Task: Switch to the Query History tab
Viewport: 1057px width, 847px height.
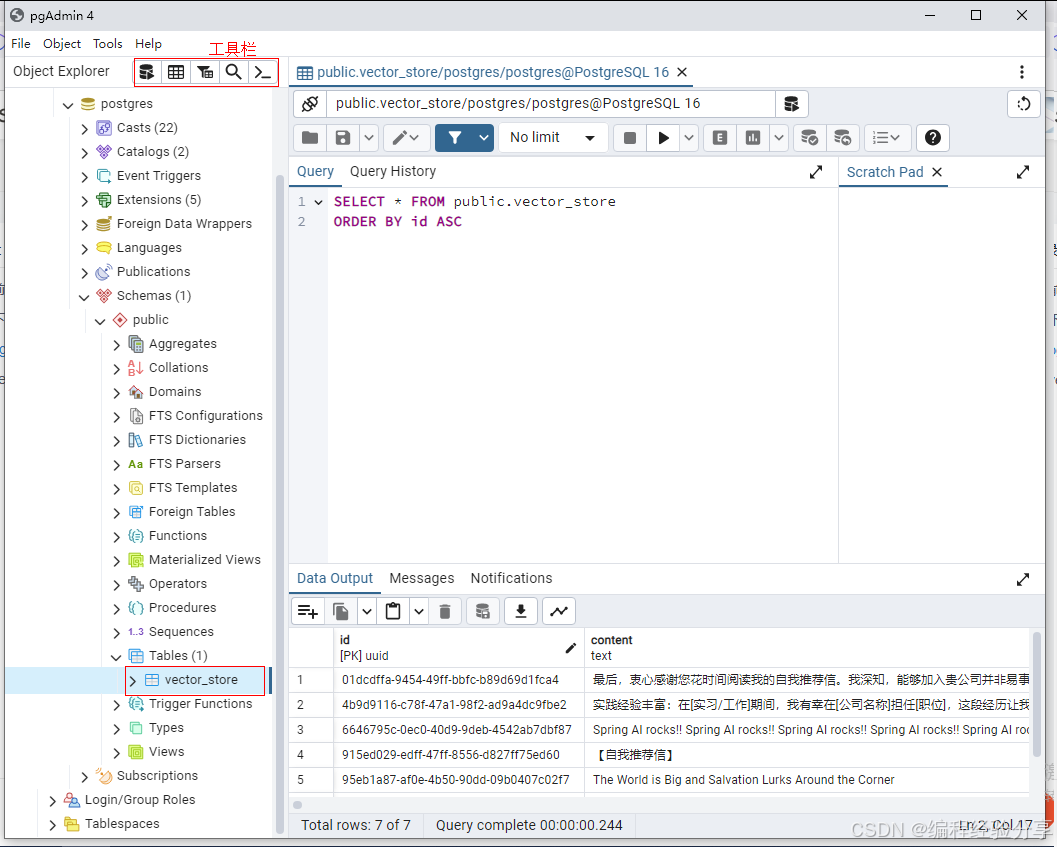Action: (x=392, y=172)
